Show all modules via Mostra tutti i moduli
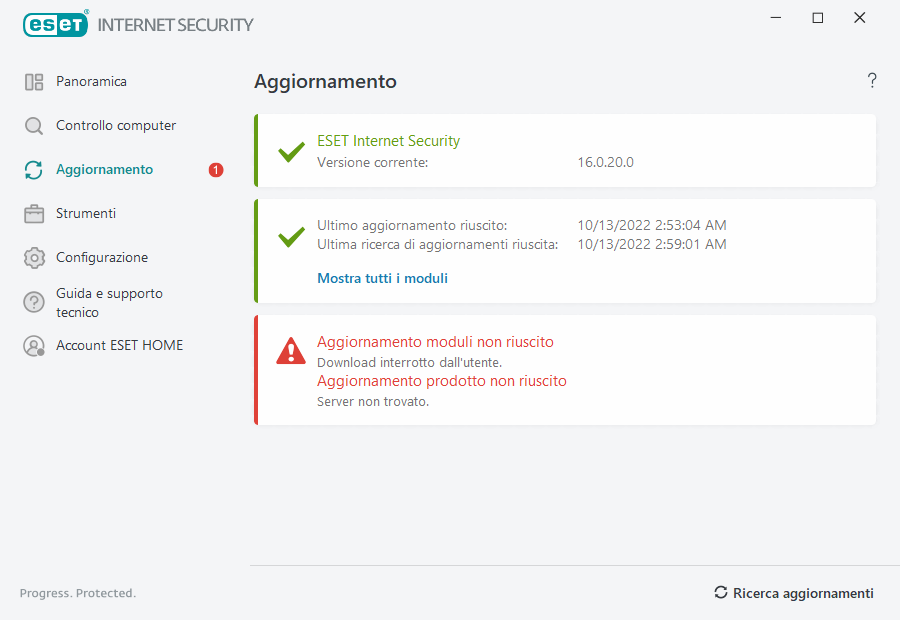The height and width of the screenshot is (620, 900). click(382, 279)
